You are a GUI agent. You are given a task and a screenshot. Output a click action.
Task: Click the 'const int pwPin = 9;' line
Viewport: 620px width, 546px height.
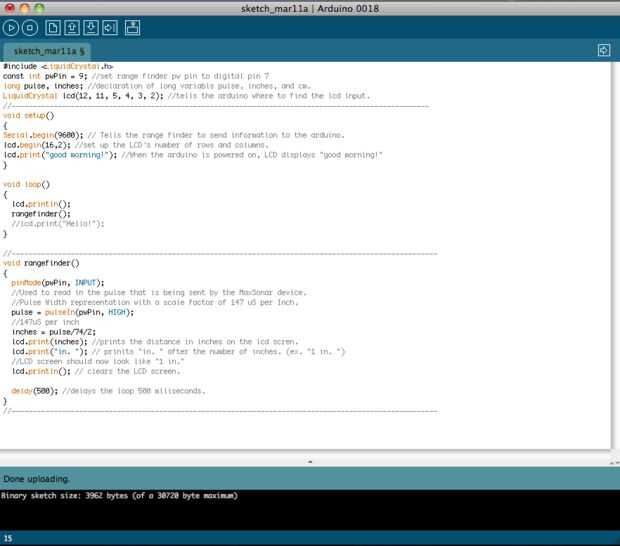[x=136, y=76]
